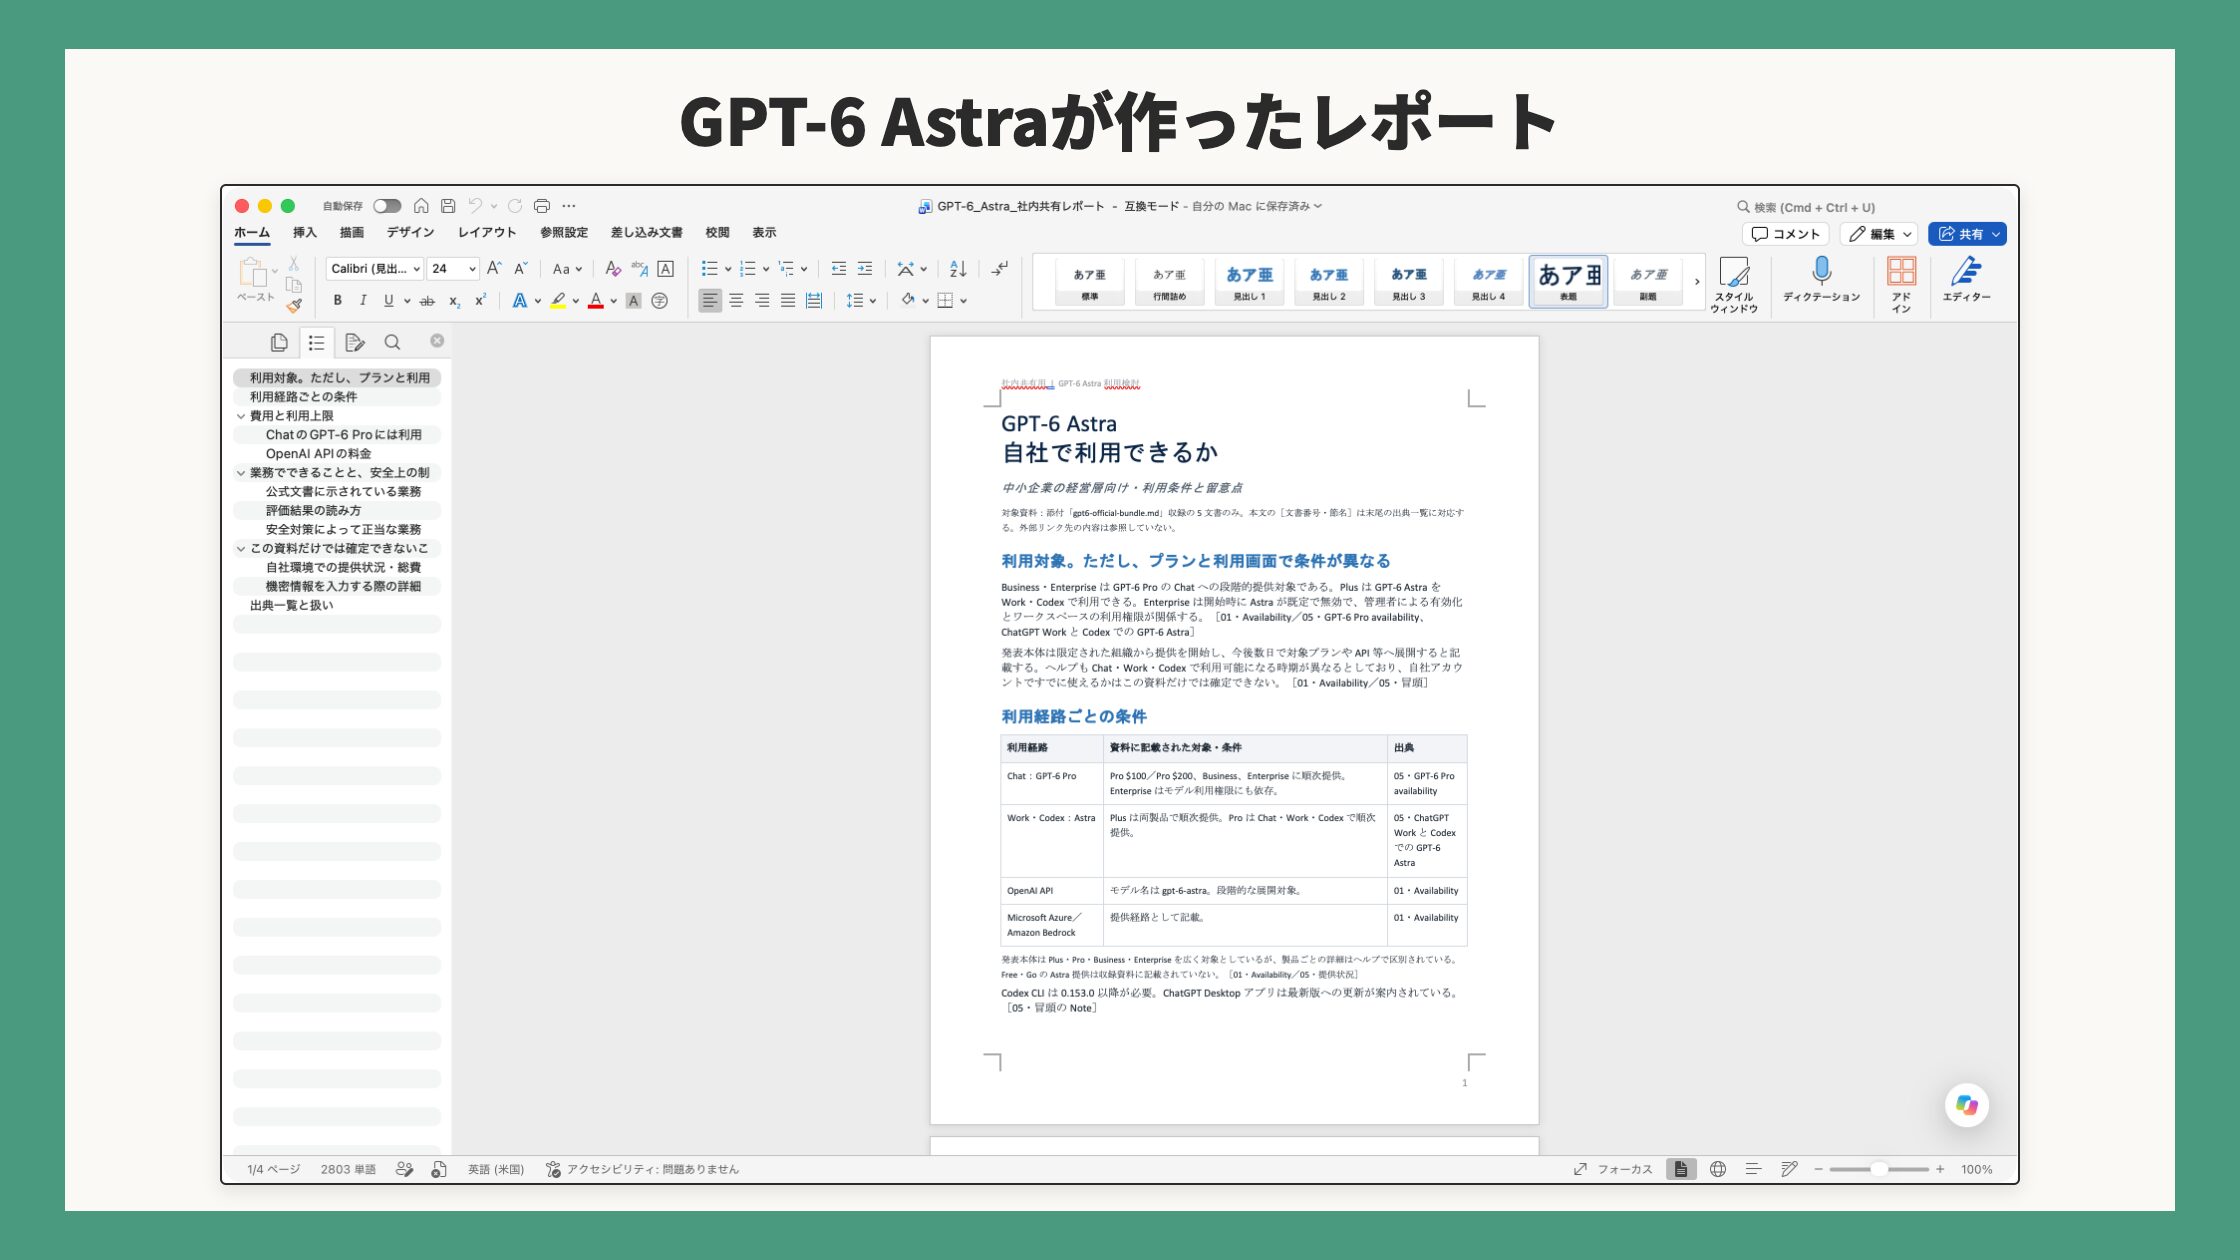2240x1260 pixels.
Task: Click the justify text icon
Action: pos(788,300)
